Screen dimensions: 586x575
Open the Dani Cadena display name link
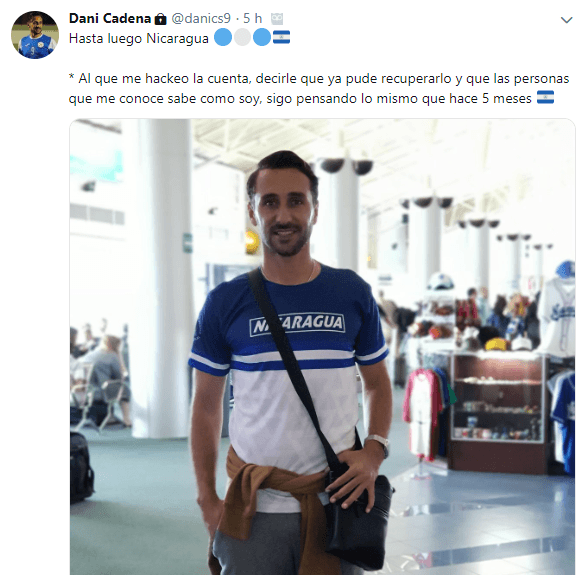[110, 19]
